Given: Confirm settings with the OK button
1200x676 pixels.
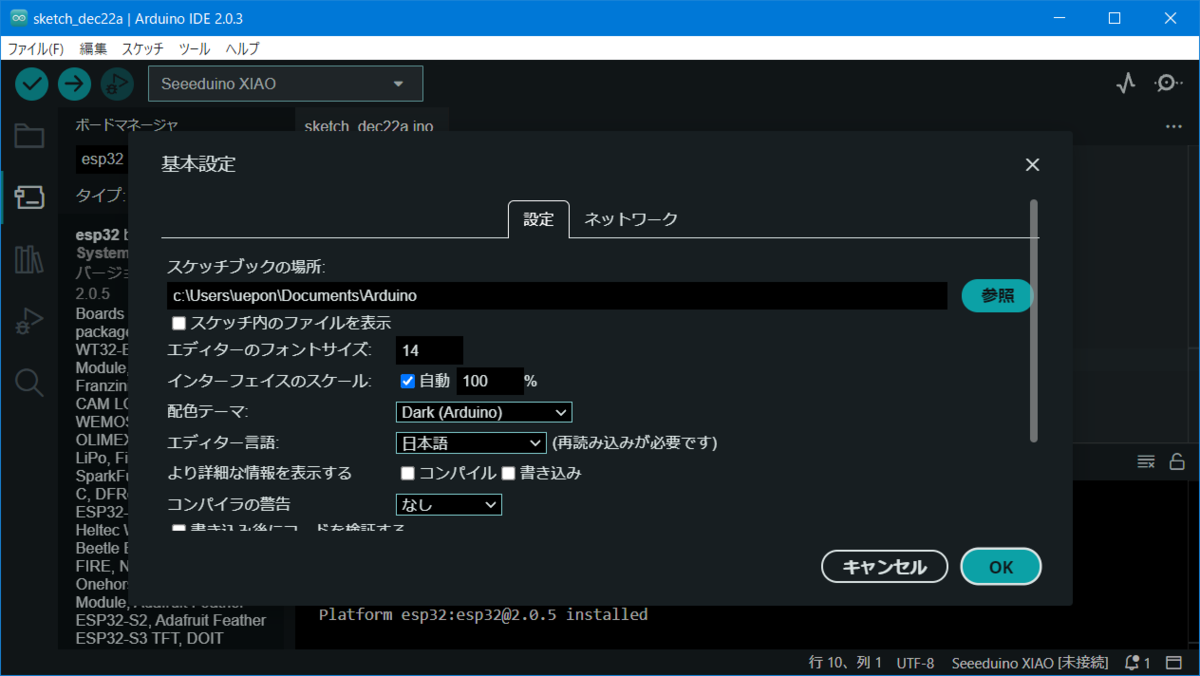Looking at the screenshot, I should pyautogui.click(x=1001, y=567).
